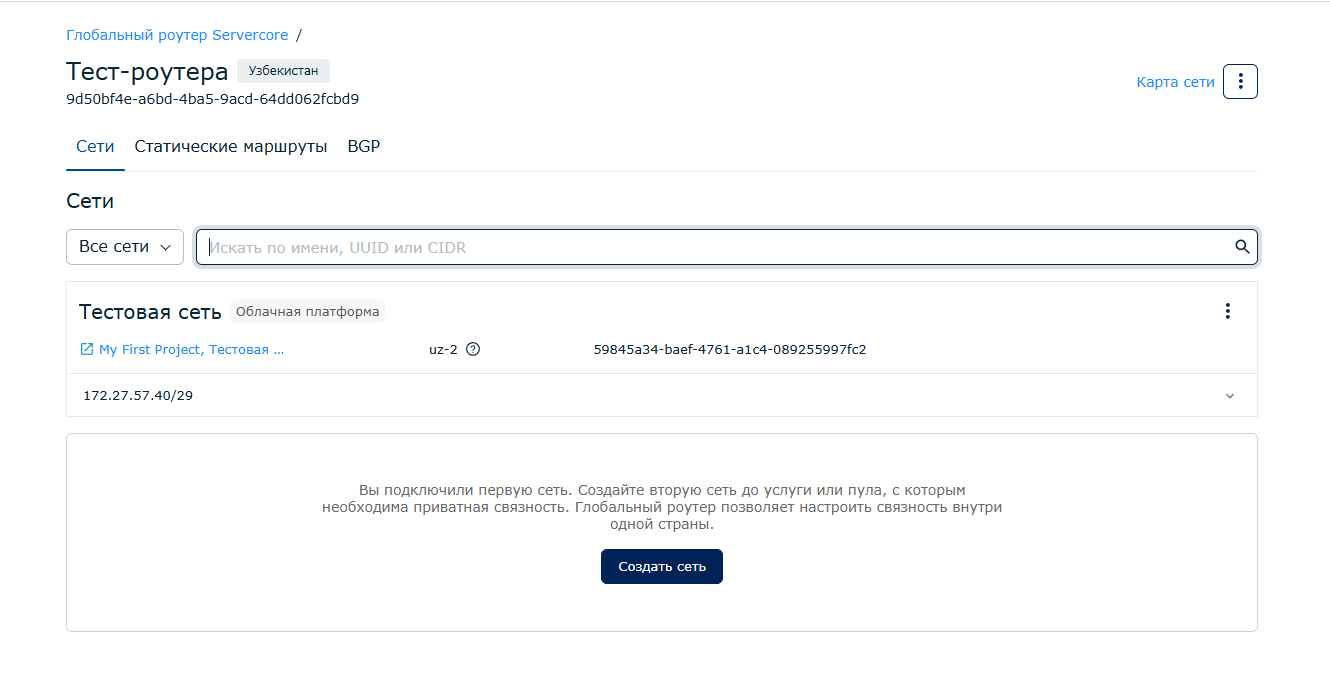
Task: Expand the 172.27.57.40/29 subnet chevron
Action: point(1229,396)
